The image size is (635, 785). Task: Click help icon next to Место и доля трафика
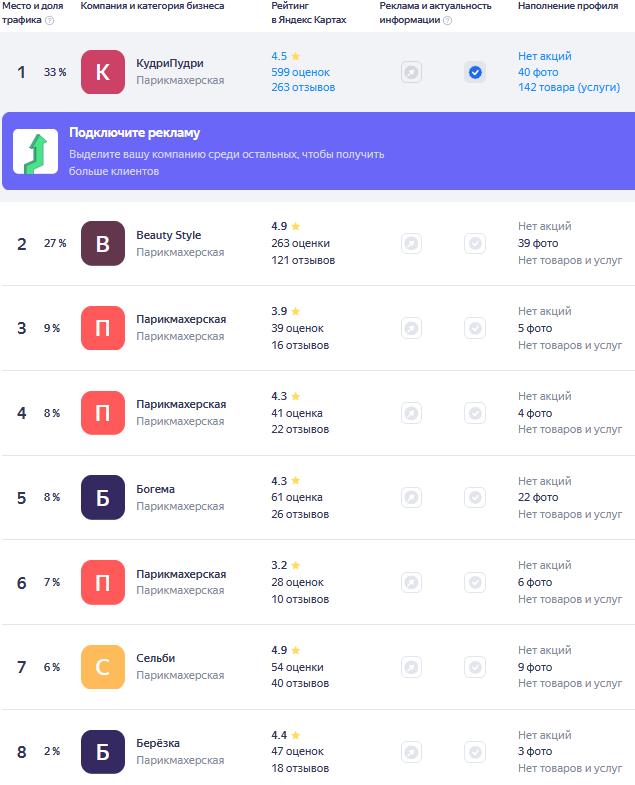click(x=50, y=21)
